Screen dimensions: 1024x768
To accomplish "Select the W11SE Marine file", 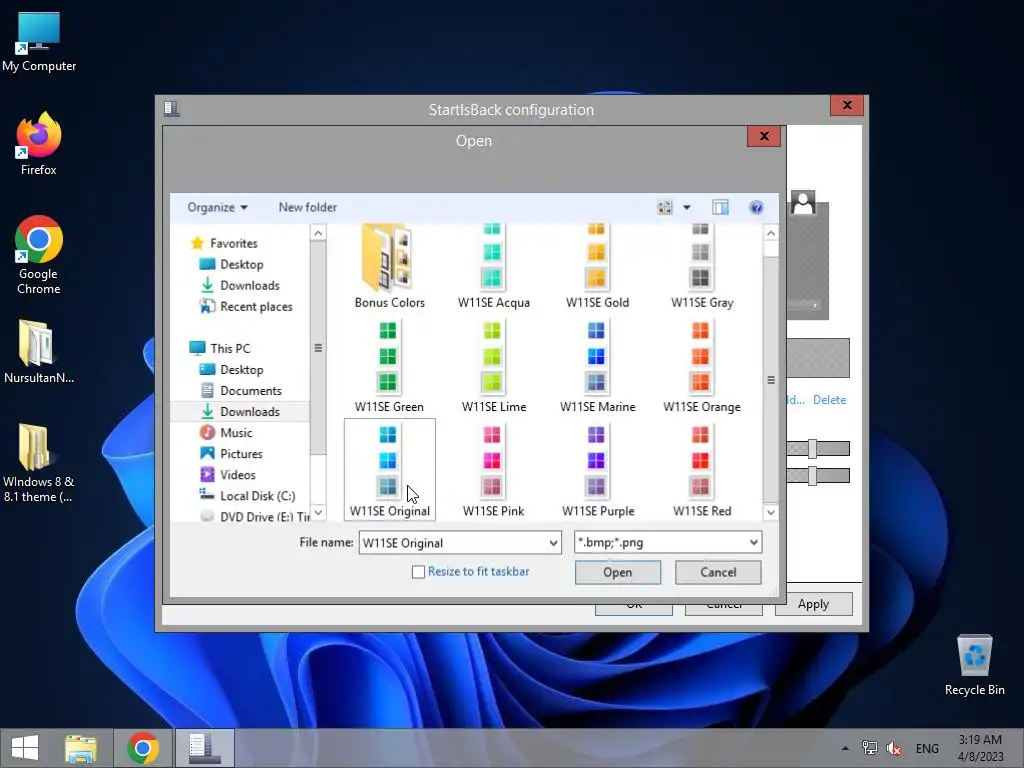I will (x=598, y=367).
